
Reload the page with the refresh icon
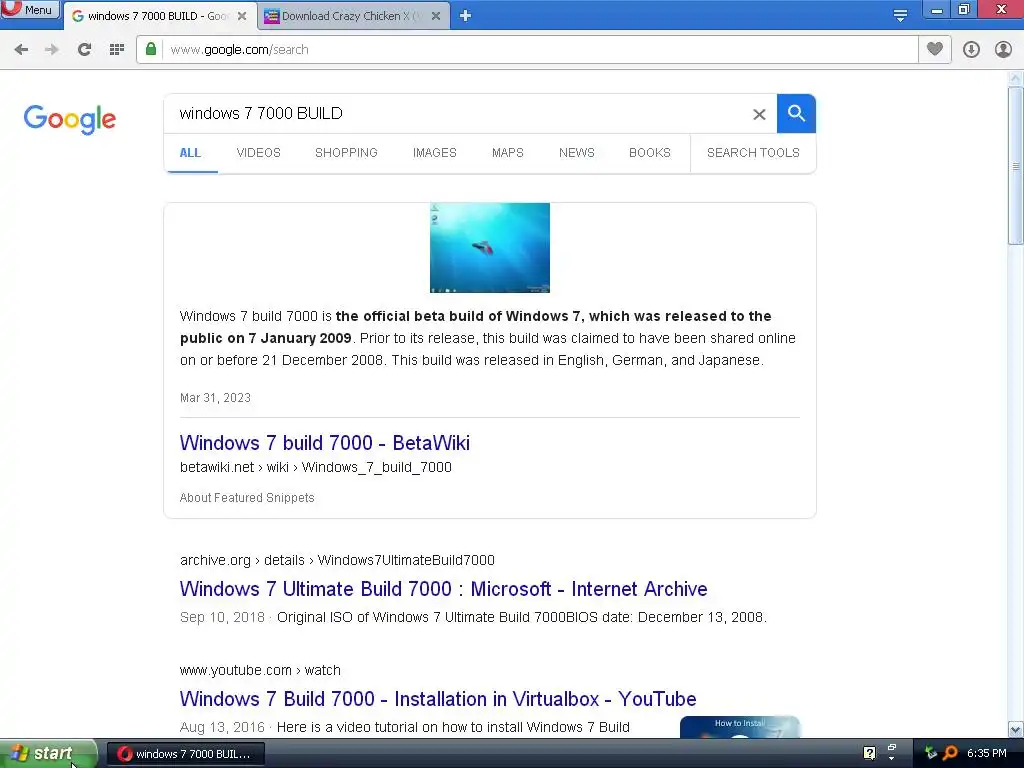click(x=84, y=50)
